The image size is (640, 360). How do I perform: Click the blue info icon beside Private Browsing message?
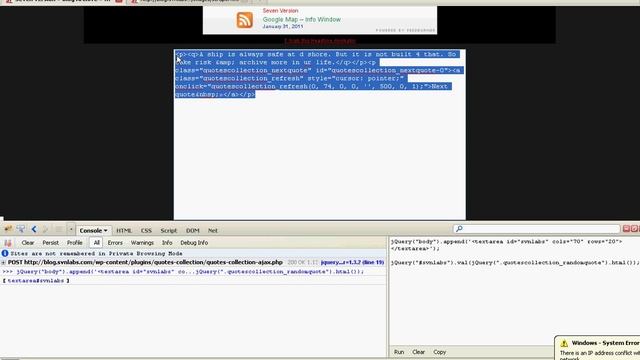click(5, 253)
